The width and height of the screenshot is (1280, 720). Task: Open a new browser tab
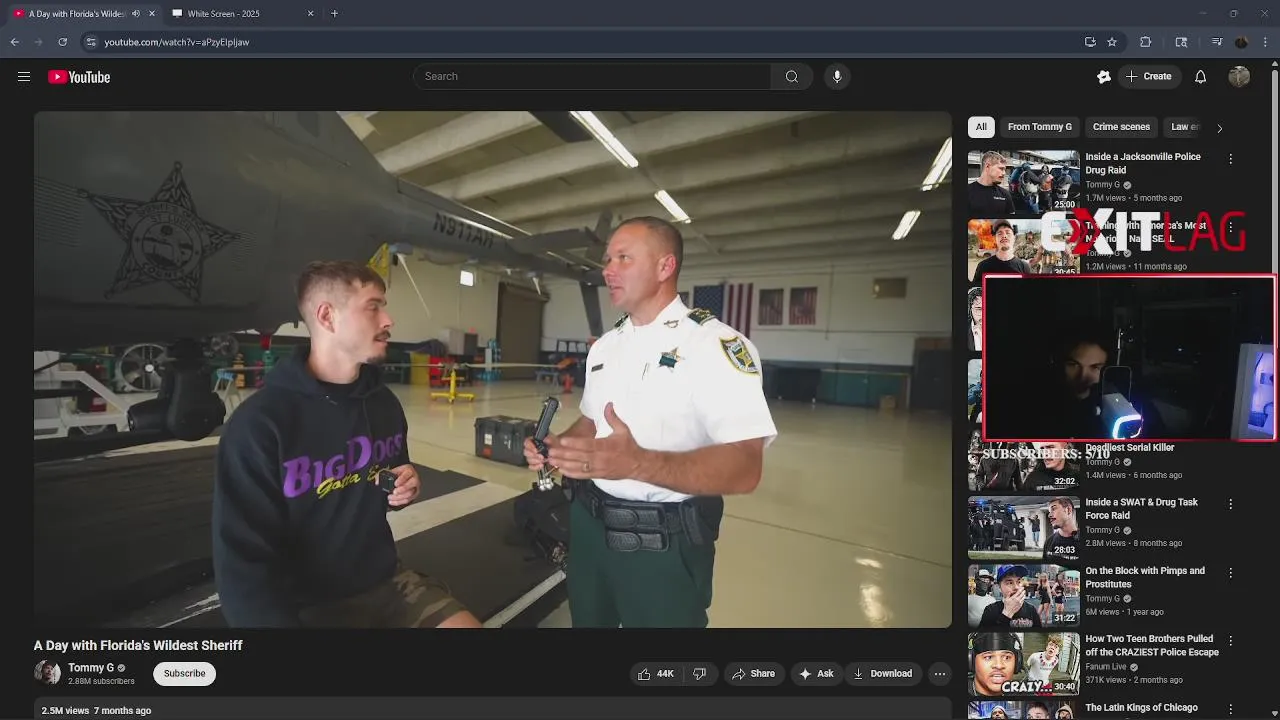pos(334,14)
